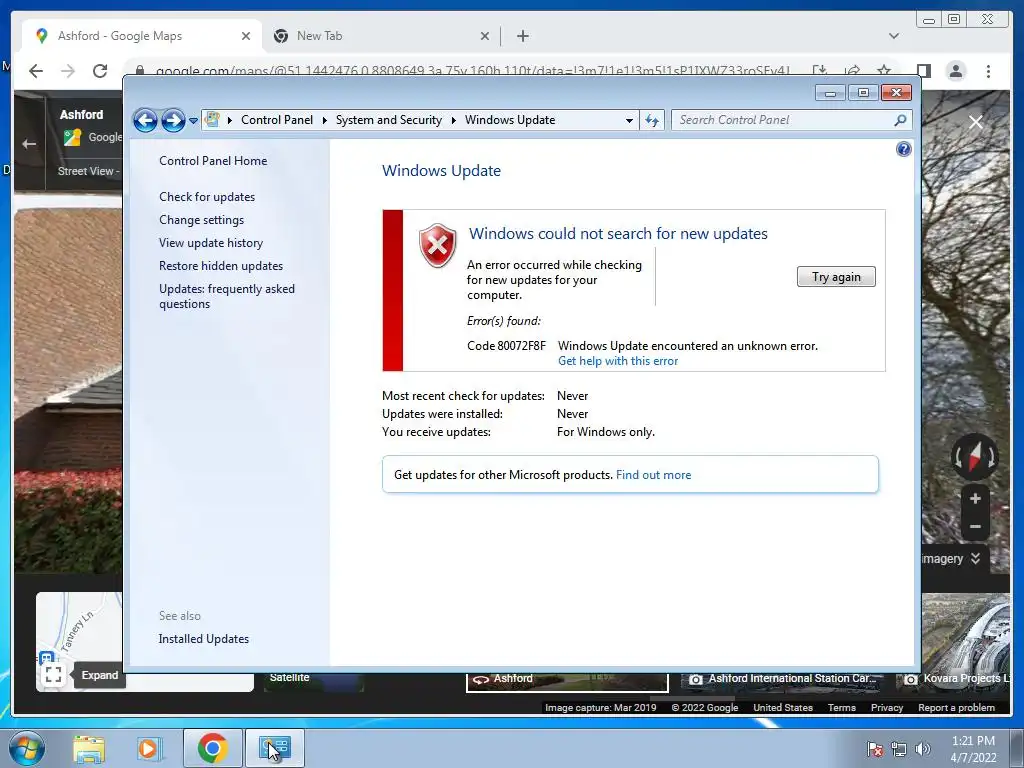Launch Windows Media Player from taskbar

click(x=148, y=748)
